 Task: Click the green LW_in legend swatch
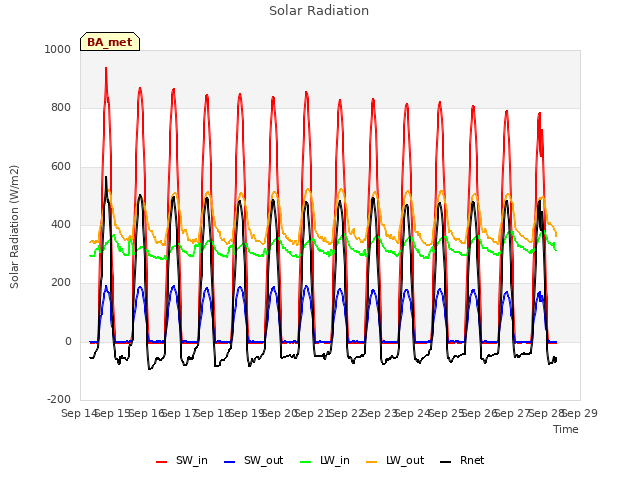[306, 462]
